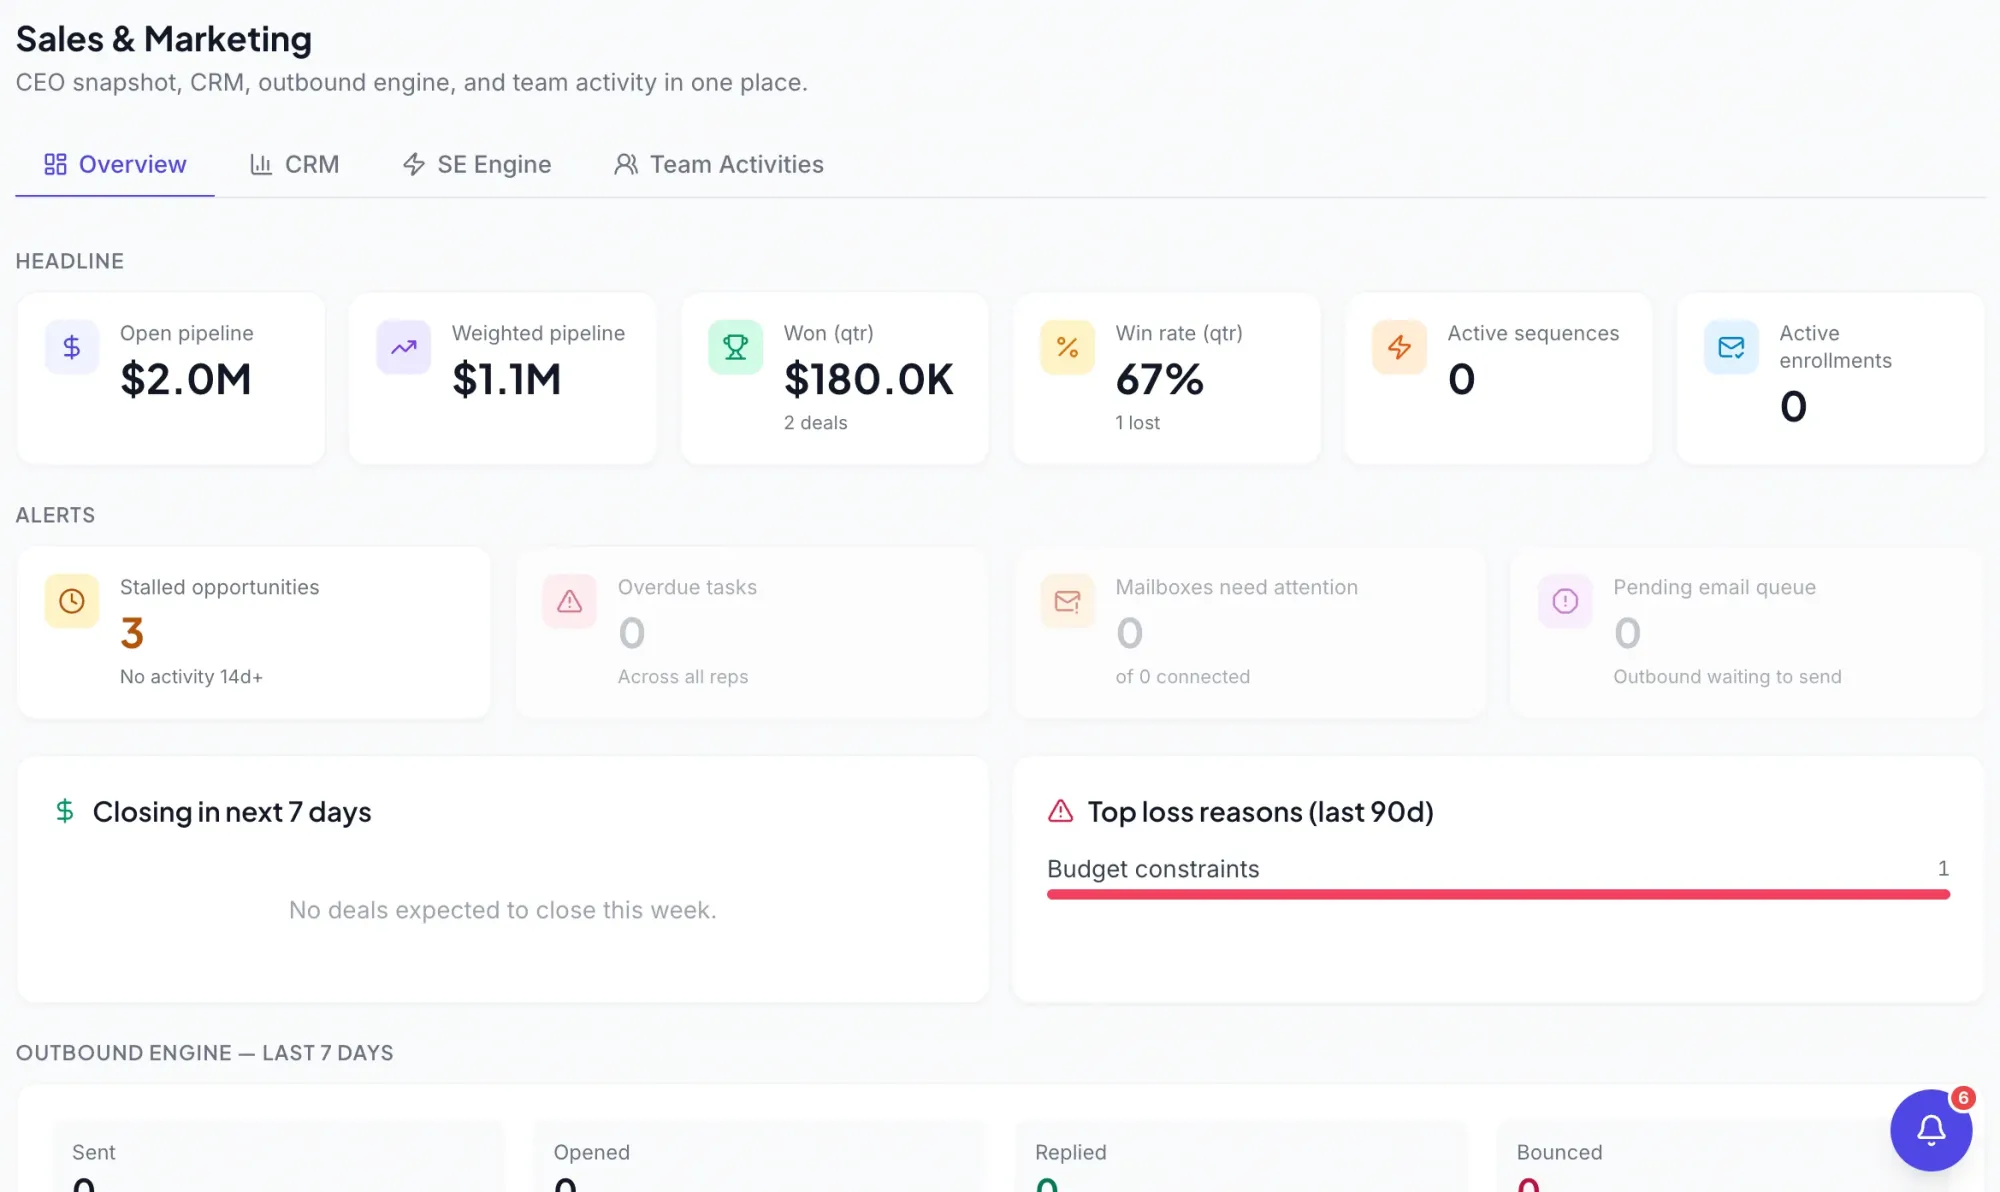Viewport: 2000px width, 1192px height.
Task: Click the Sales & Marketing page title
Action: pyautogui.click(x=164, y=39)
